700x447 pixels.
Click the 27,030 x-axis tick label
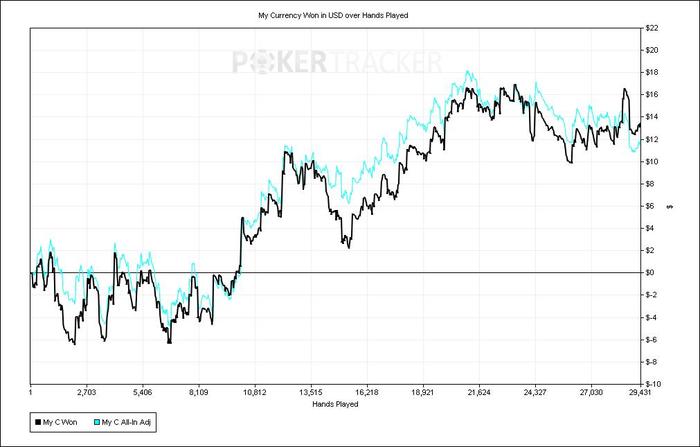tap(592, 393)
